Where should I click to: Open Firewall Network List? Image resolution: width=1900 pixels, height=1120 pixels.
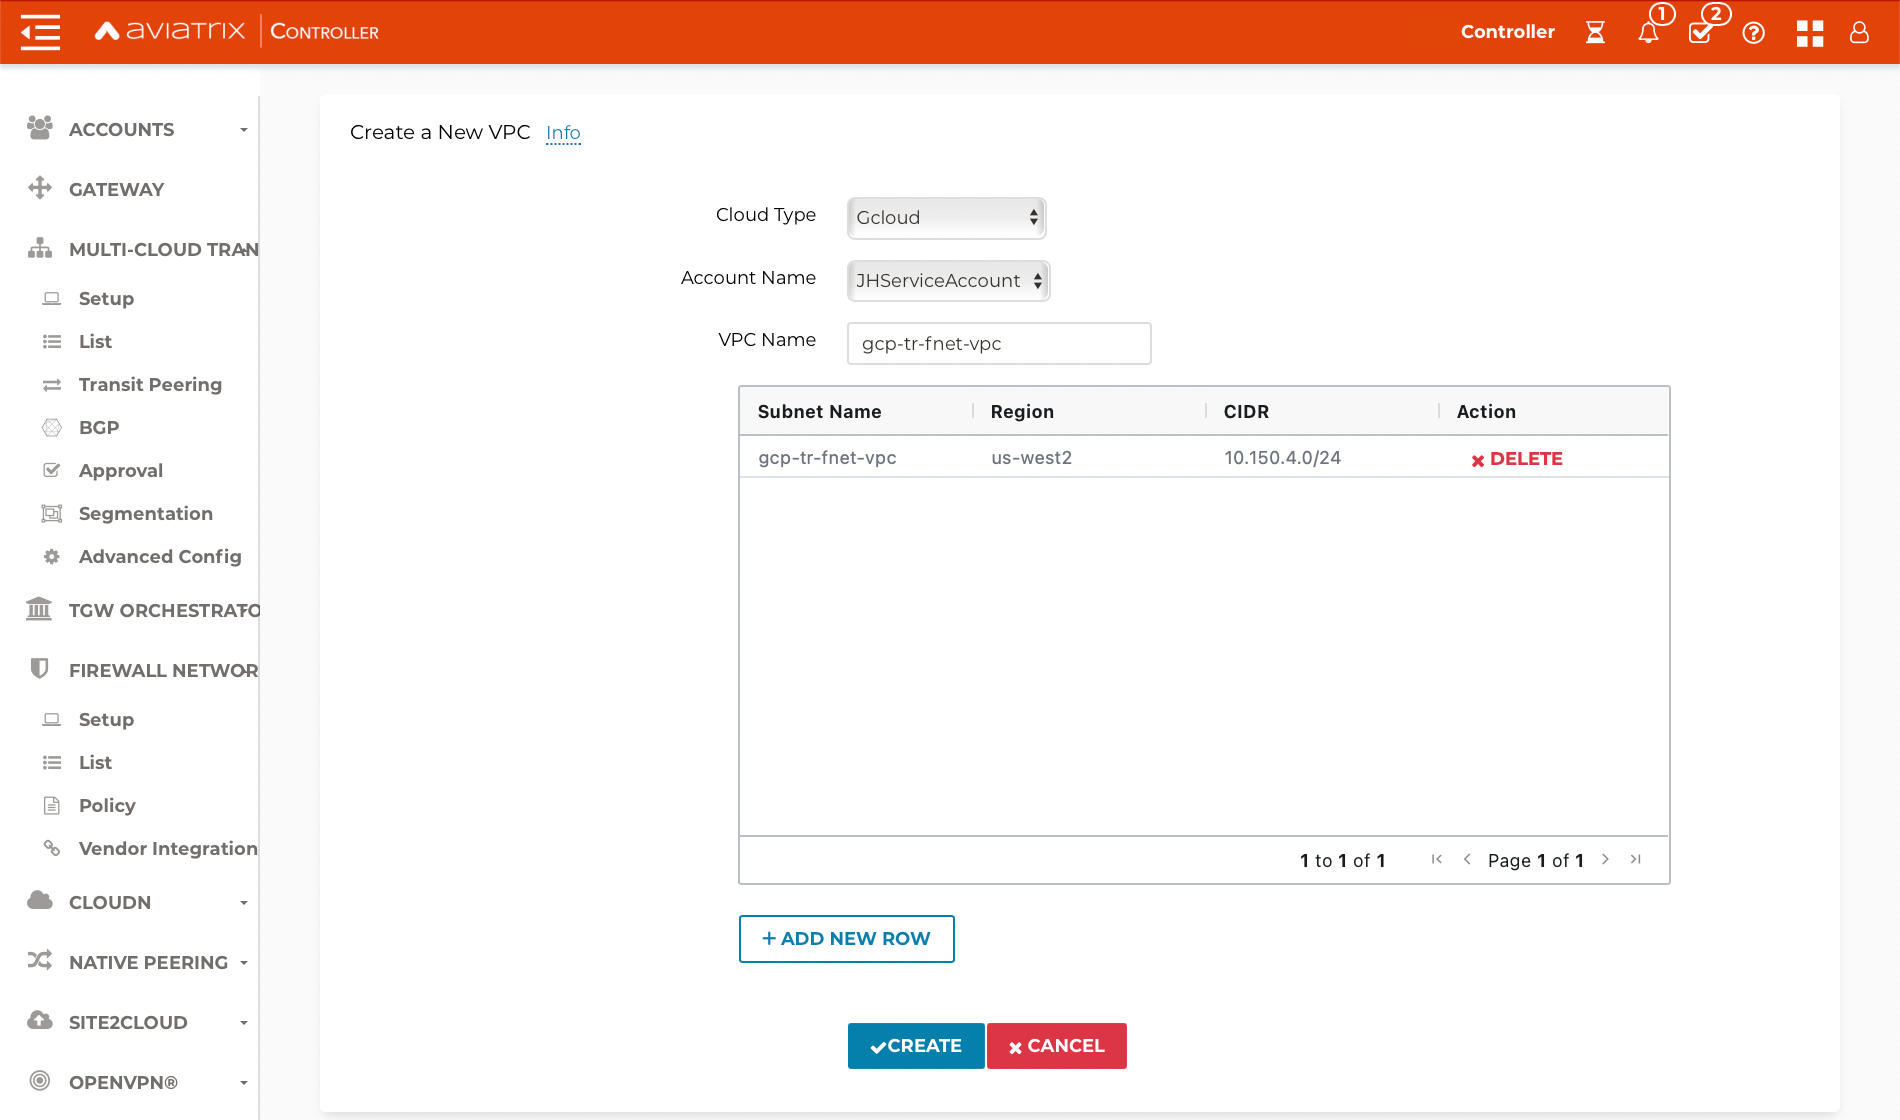(x=95, y=762)
